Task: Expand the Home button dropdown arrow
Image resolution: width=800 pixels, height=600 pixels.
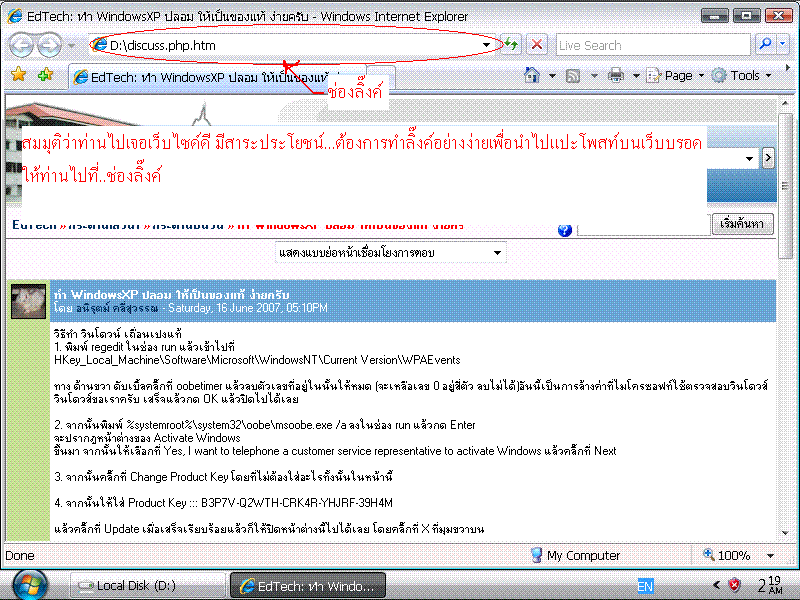Action: [x=552, y=76]
